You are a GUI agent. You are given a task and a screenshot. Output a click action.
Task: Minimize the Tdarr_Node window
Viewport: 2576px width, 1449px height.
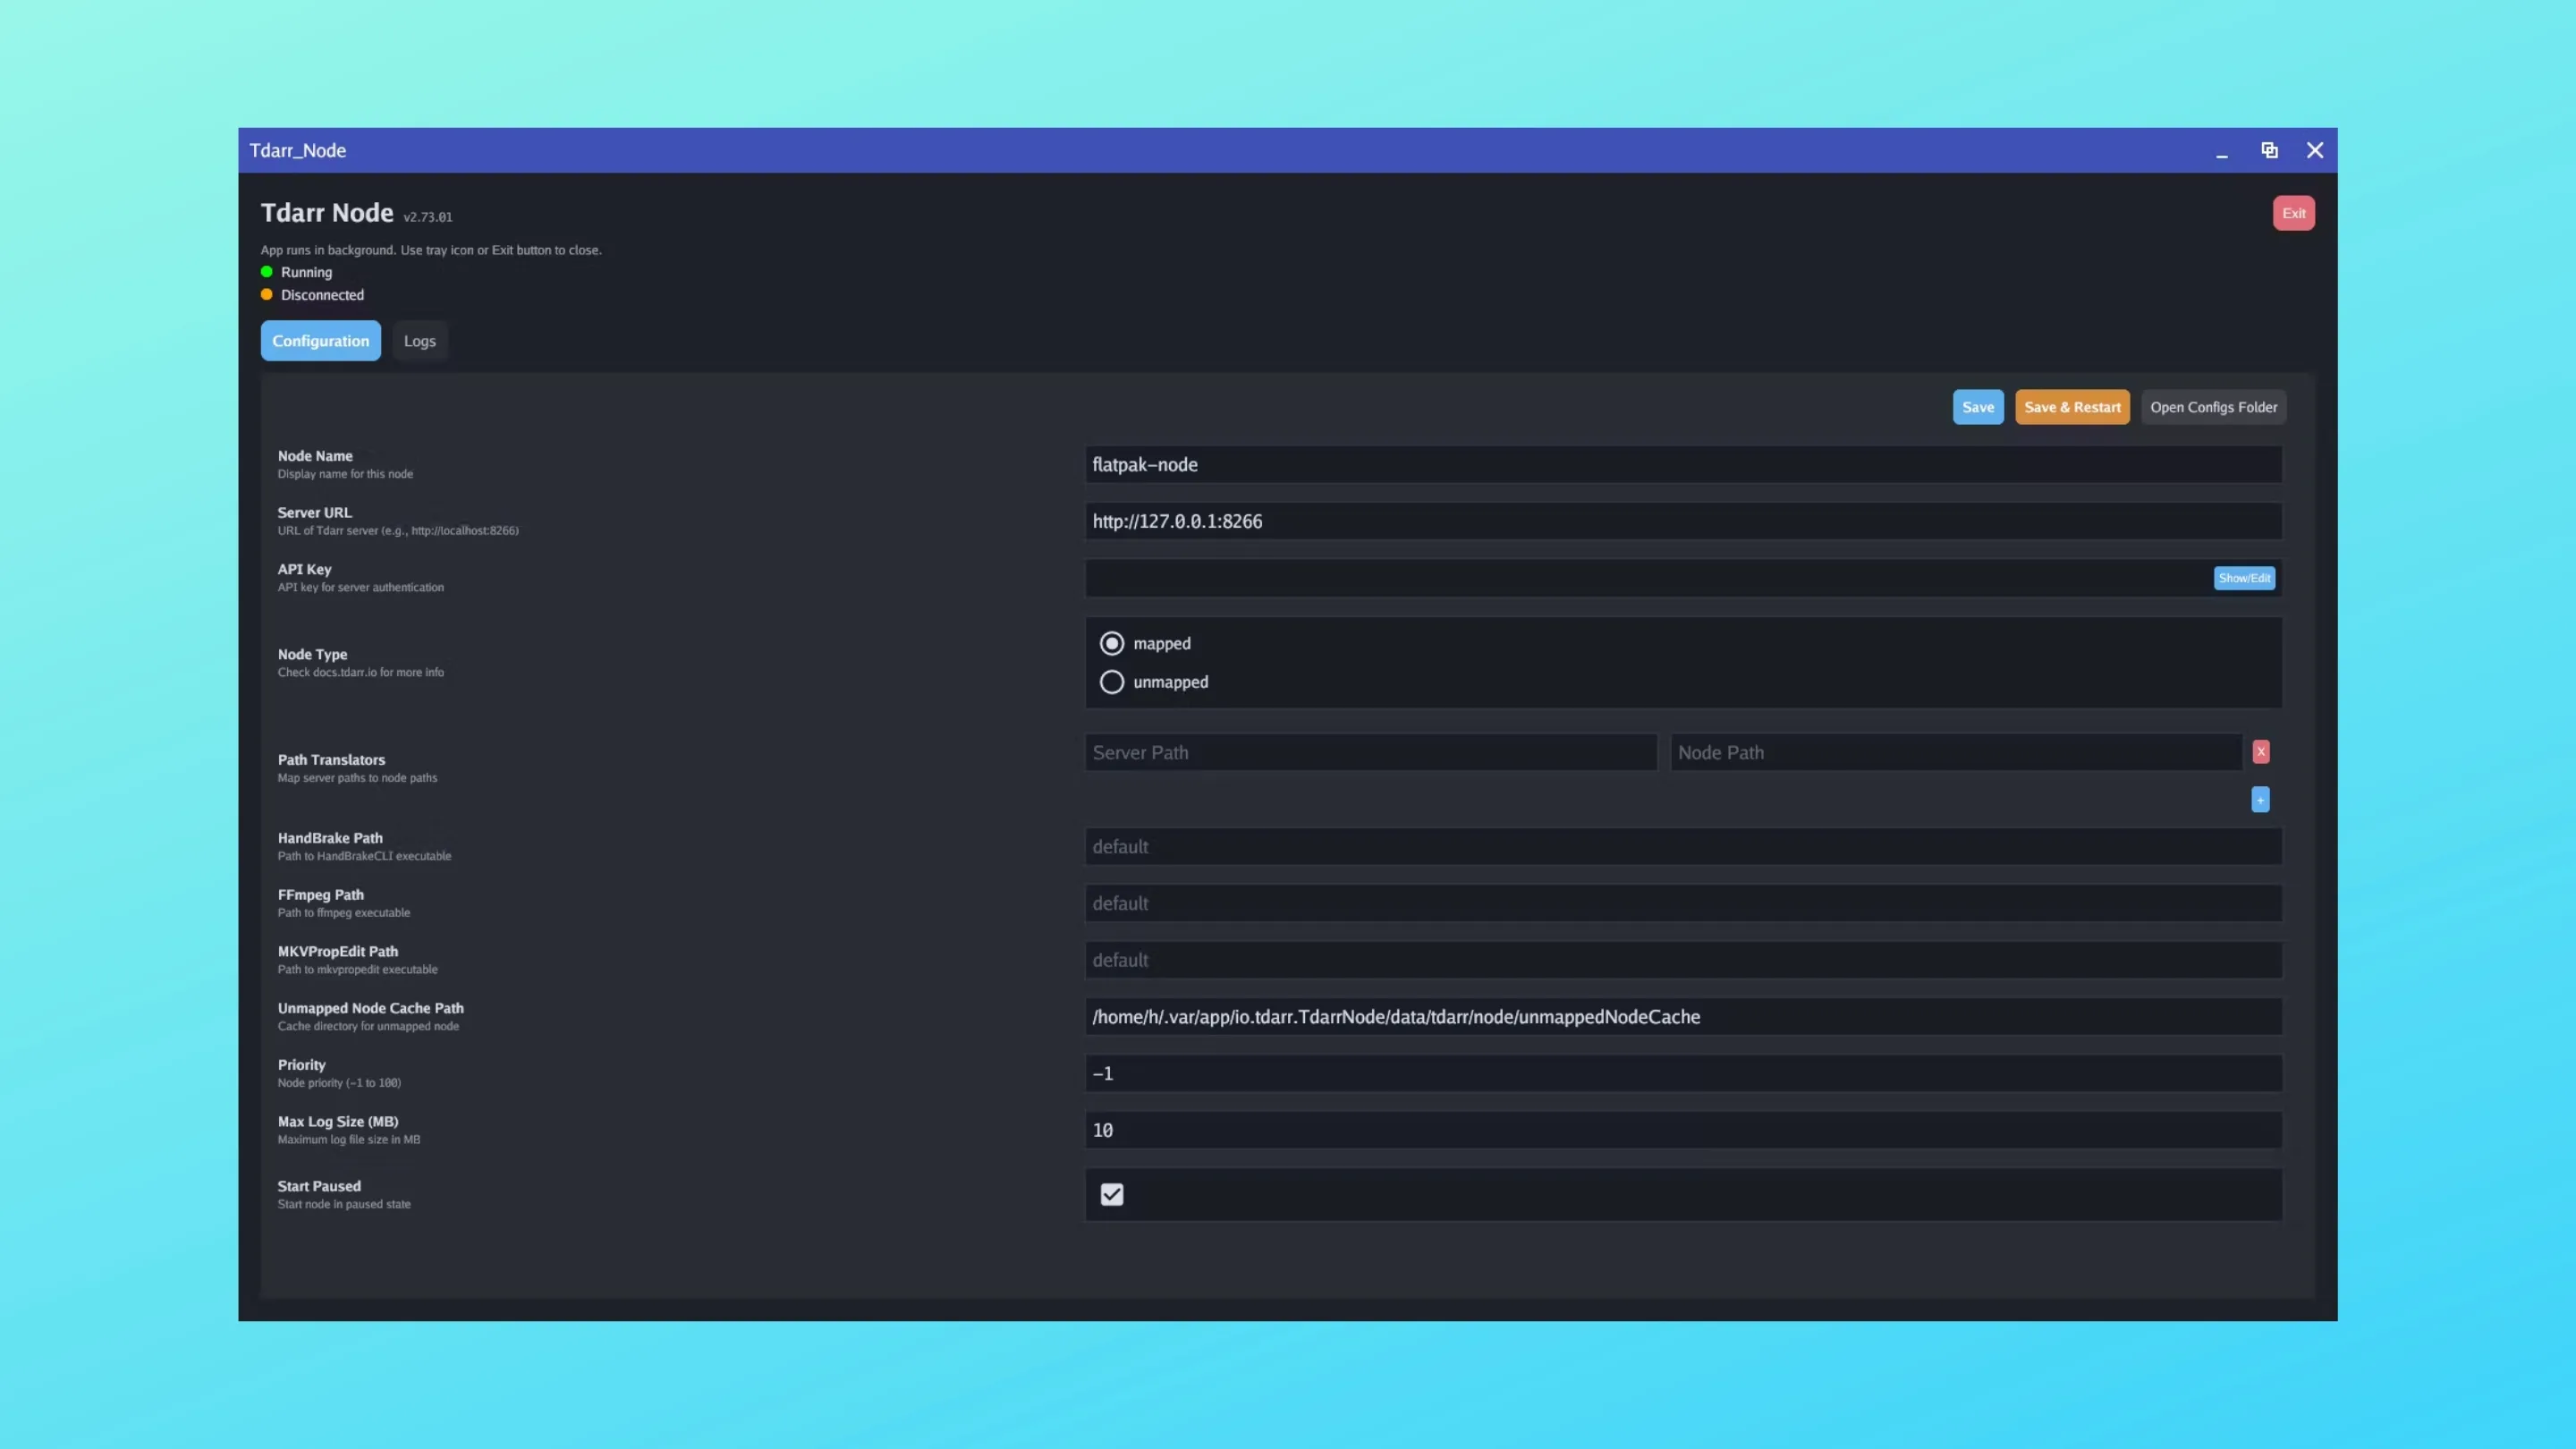pos(2221,151)
